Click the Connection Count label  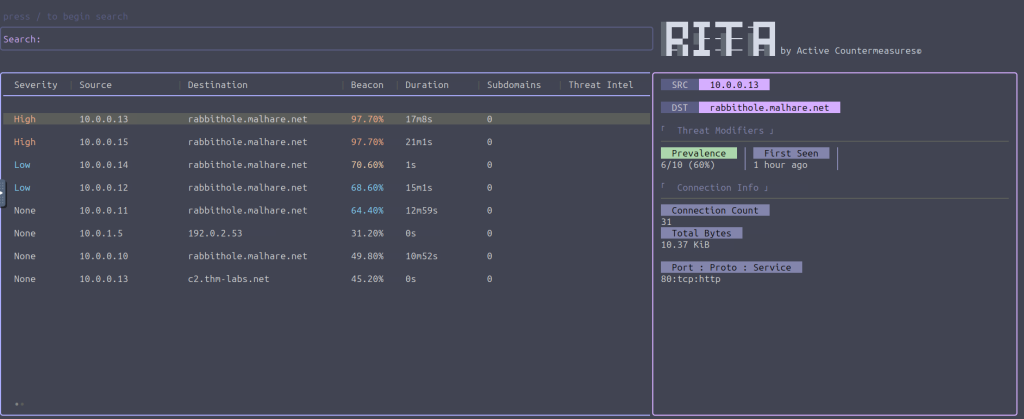[x=715, y=210]
